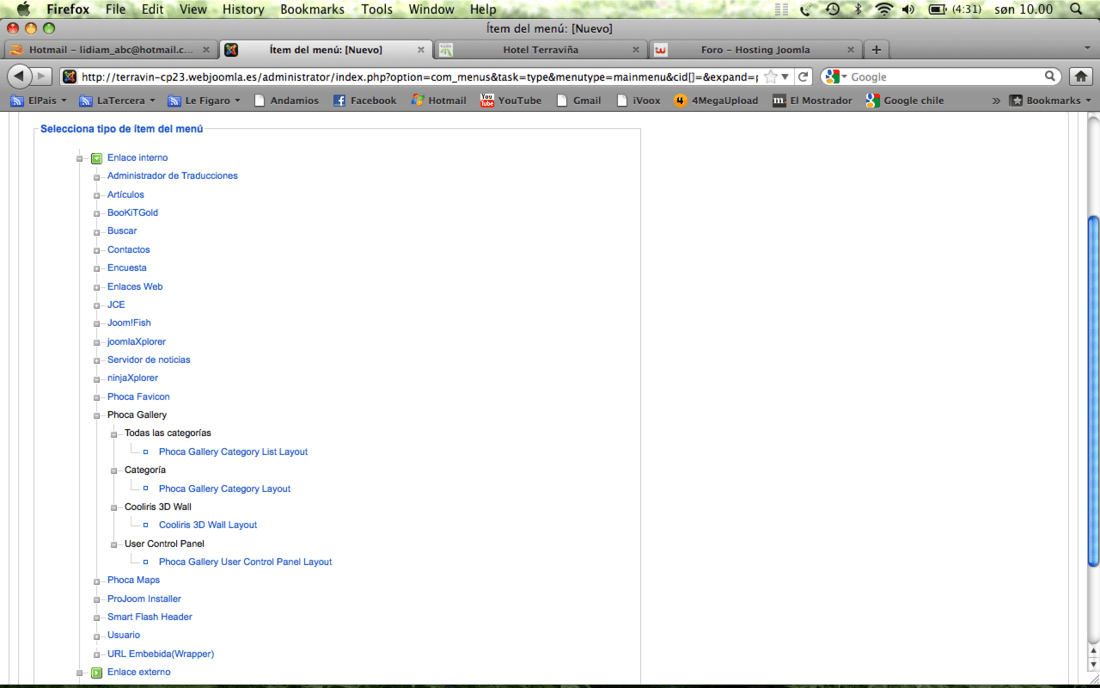The width and height of the screenshot is (1100, 688).
Task: Open search engine selector dropdown
Action: 836,76
